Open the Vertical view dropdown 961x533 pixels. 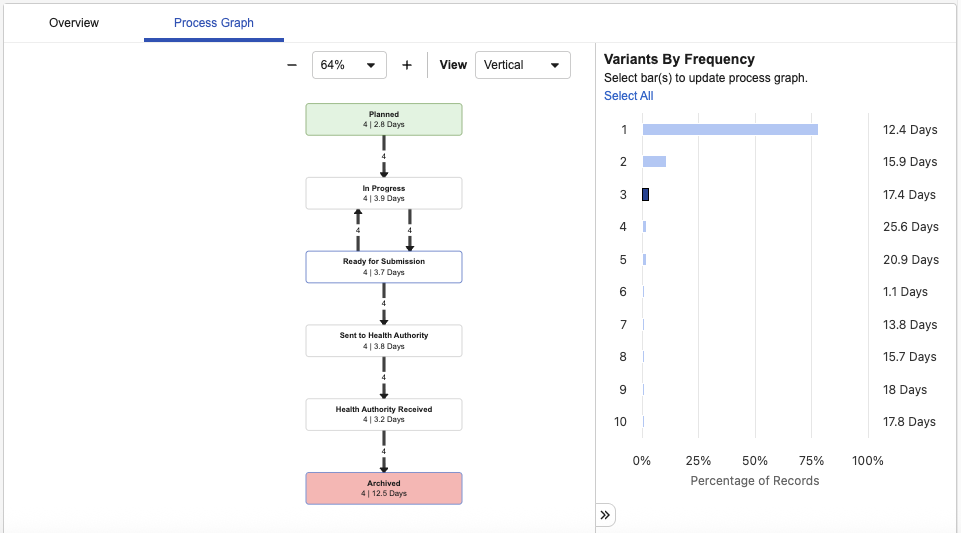coord(522,65)
